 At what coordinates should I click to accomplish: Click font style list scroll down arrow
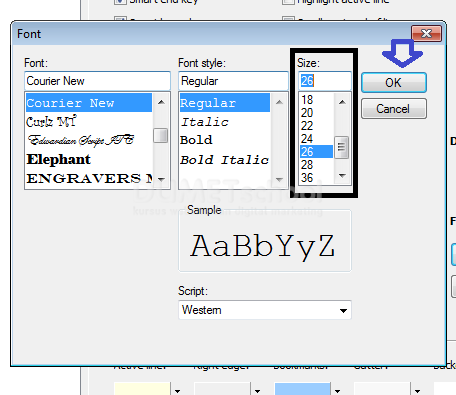(279, 179)
